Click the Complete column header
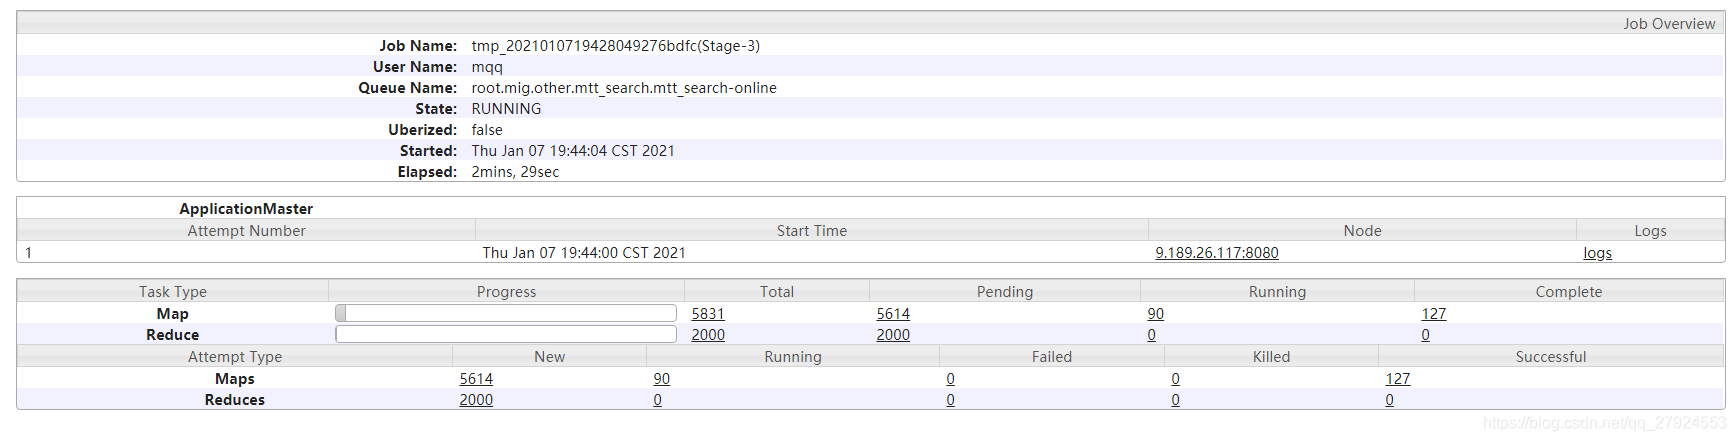The height and width of the screenshot is (441, 1736). pos(1569,292)
